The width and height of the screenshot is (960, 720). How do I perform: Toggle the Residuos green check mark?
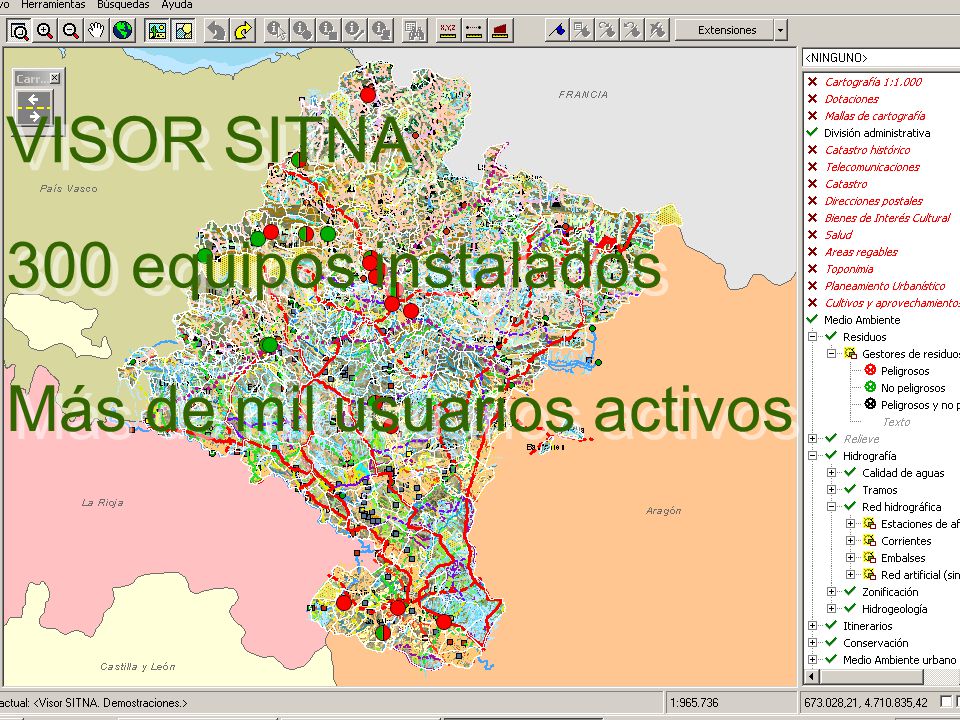(x=831, y=336)
